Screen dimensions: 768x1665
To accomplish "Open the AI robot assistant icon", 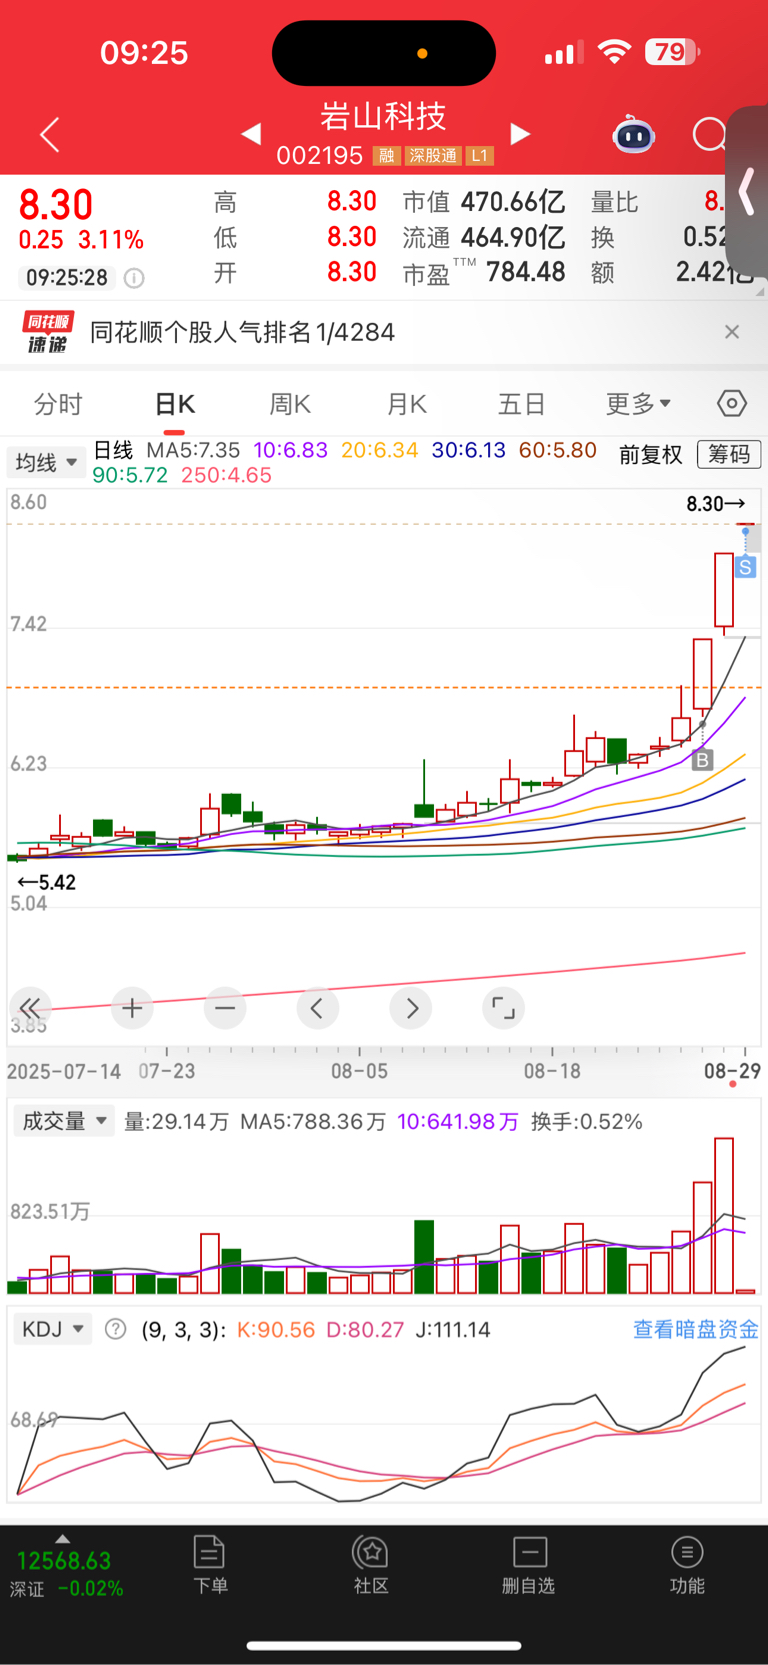I will pyautogui.click(x=633, y=134).
